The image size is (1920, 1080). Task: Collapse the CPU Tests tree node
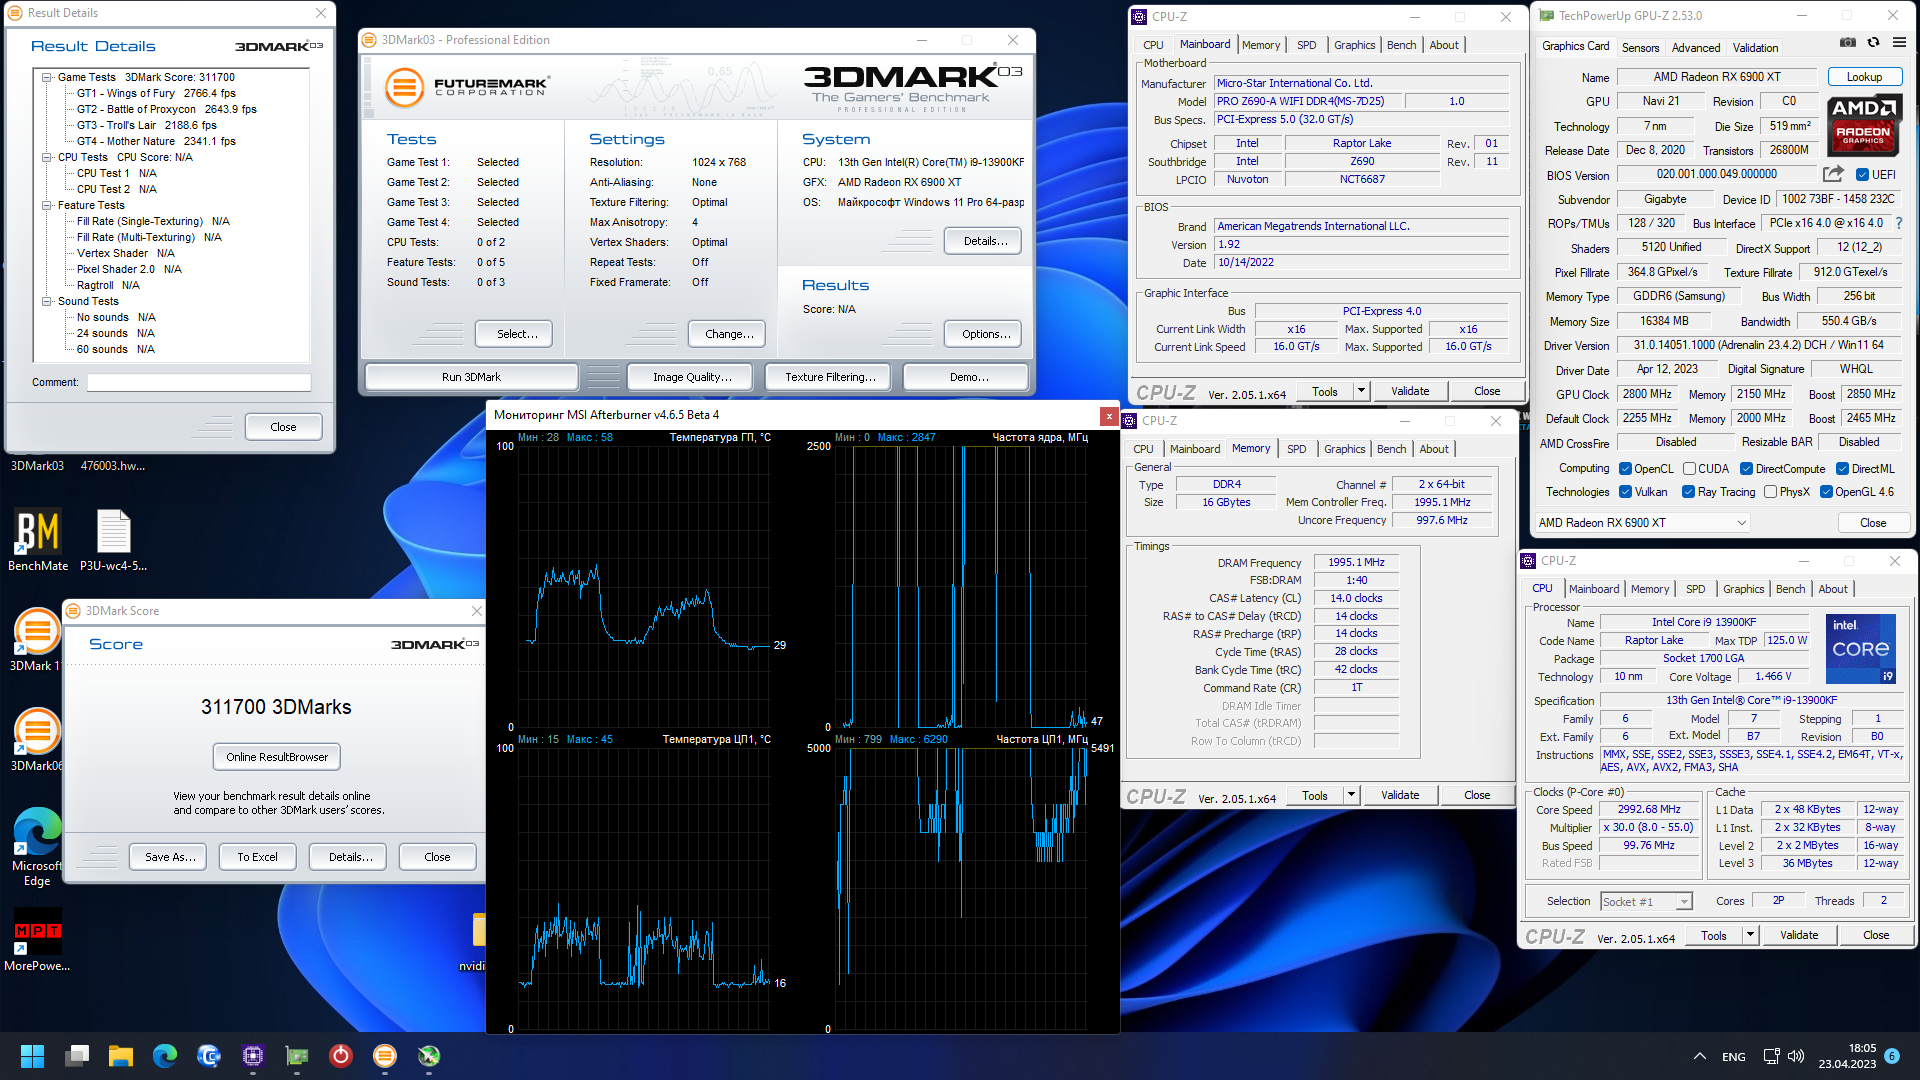click(x=47, y=157)
